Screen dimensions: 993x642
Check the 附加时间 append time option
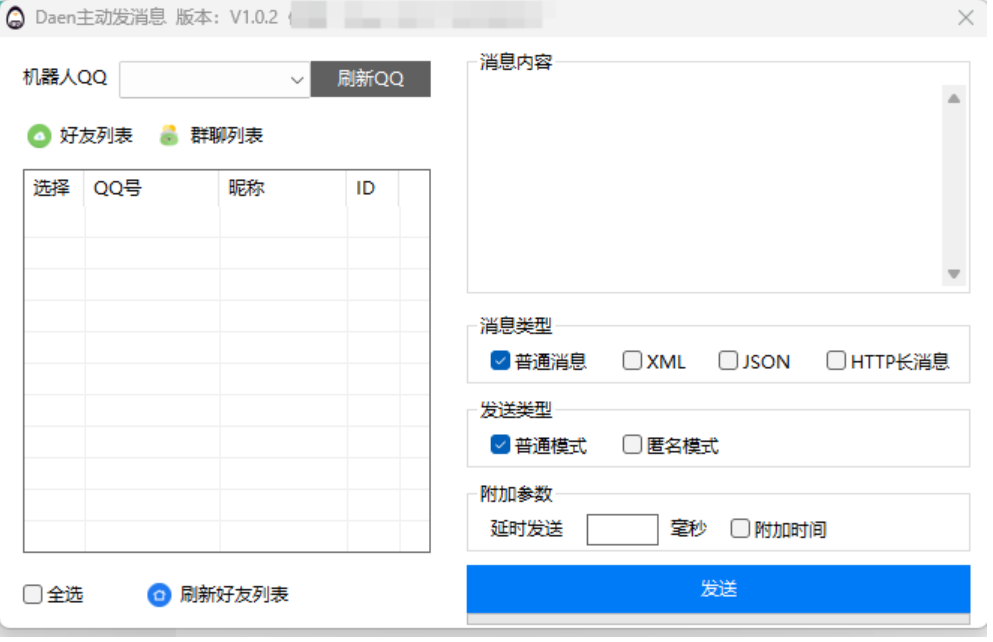(x=739, y=529)
